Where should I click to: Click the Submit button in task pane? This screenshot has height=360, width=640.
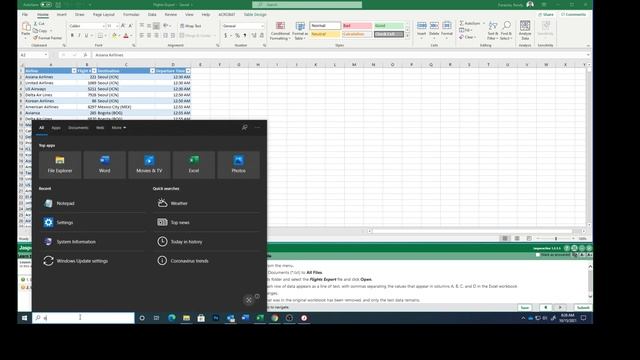(x=582, y=307)
